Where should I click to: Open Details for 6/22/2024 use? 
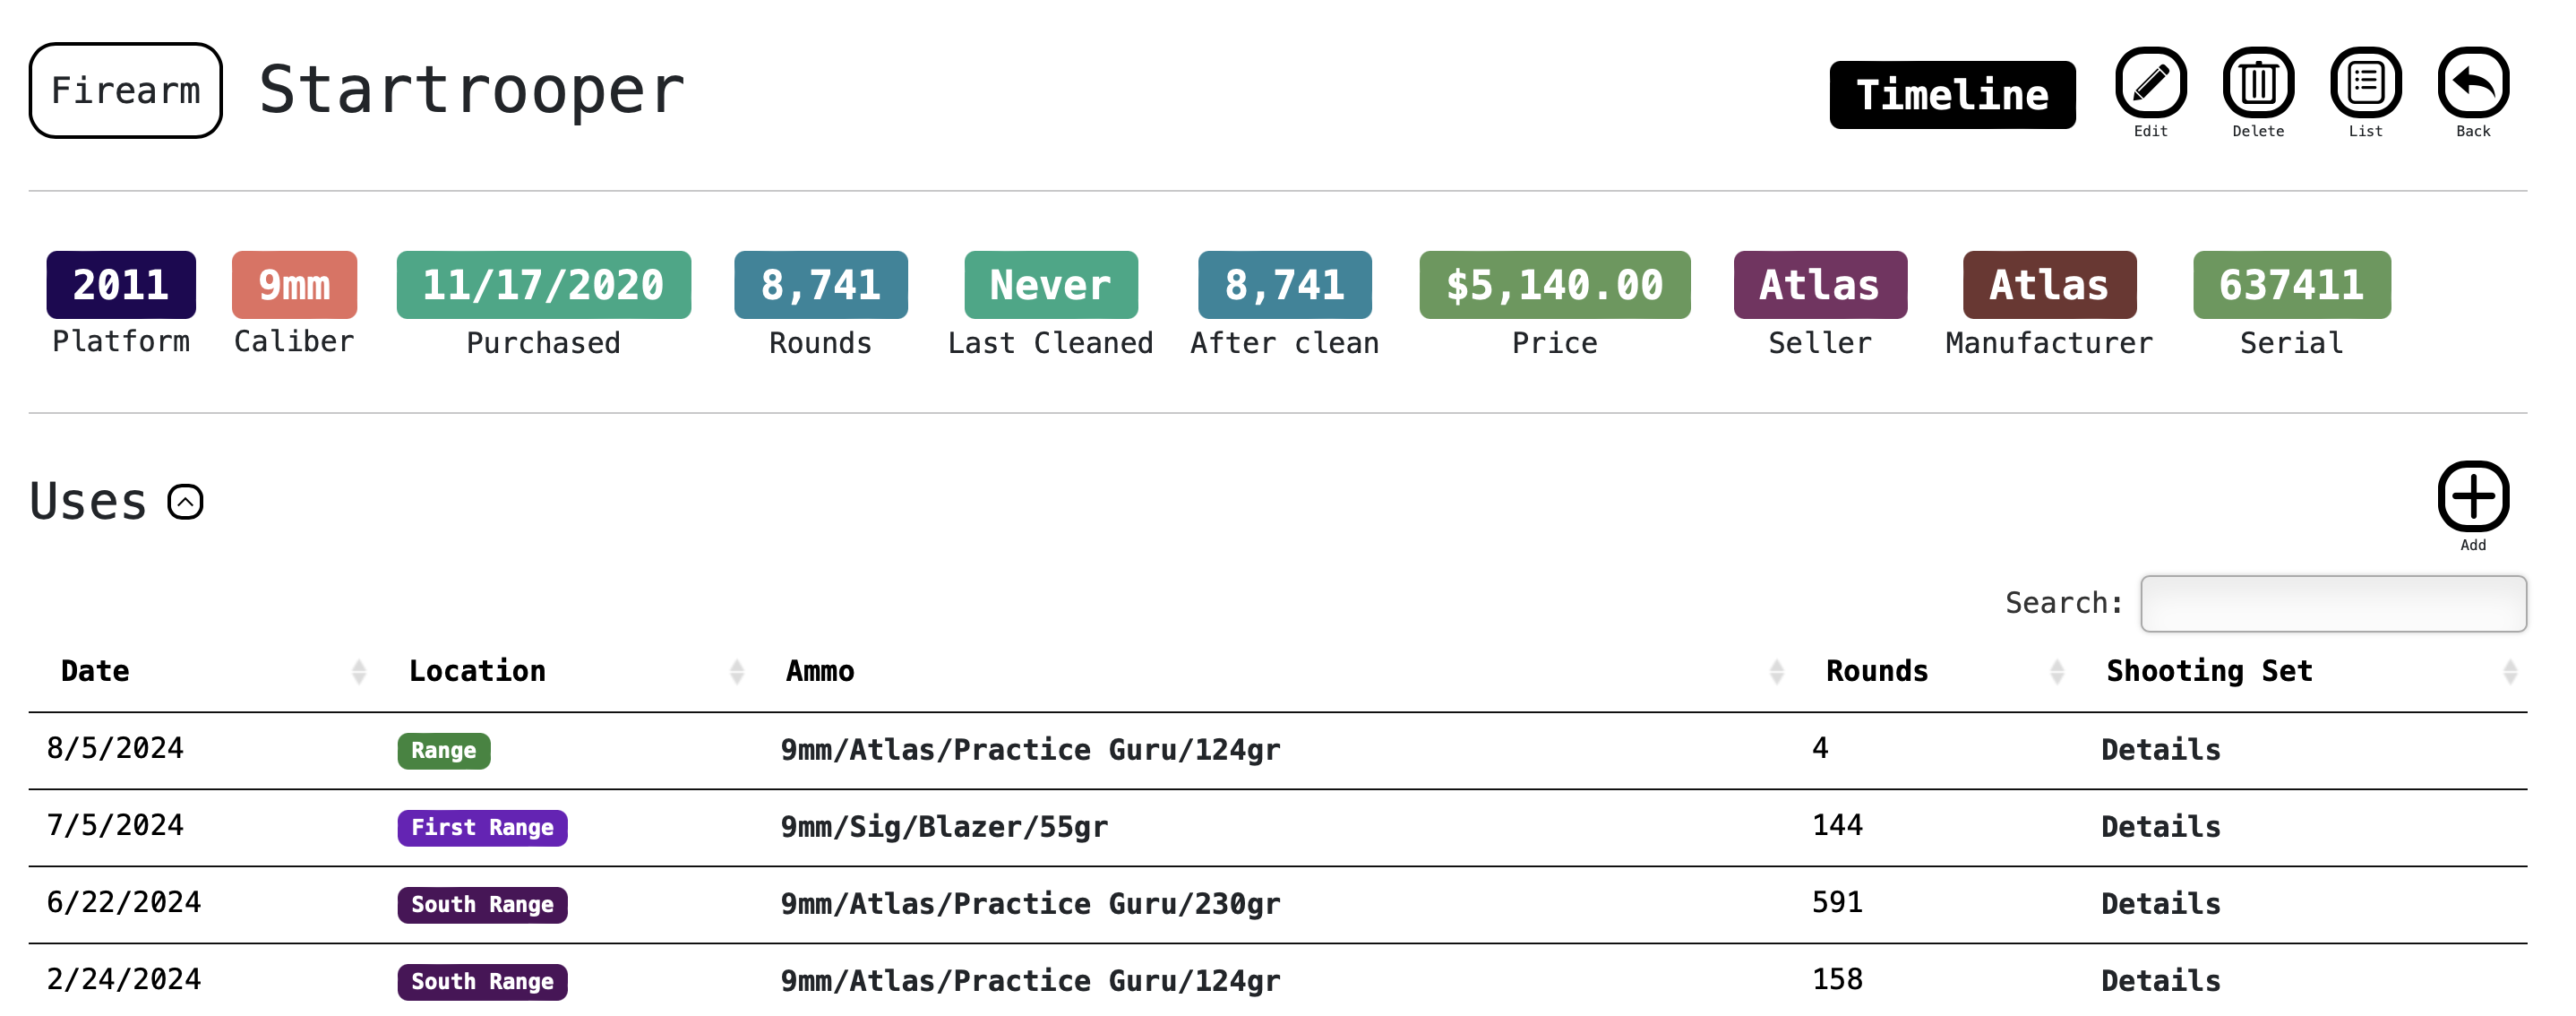[2160, 904]
